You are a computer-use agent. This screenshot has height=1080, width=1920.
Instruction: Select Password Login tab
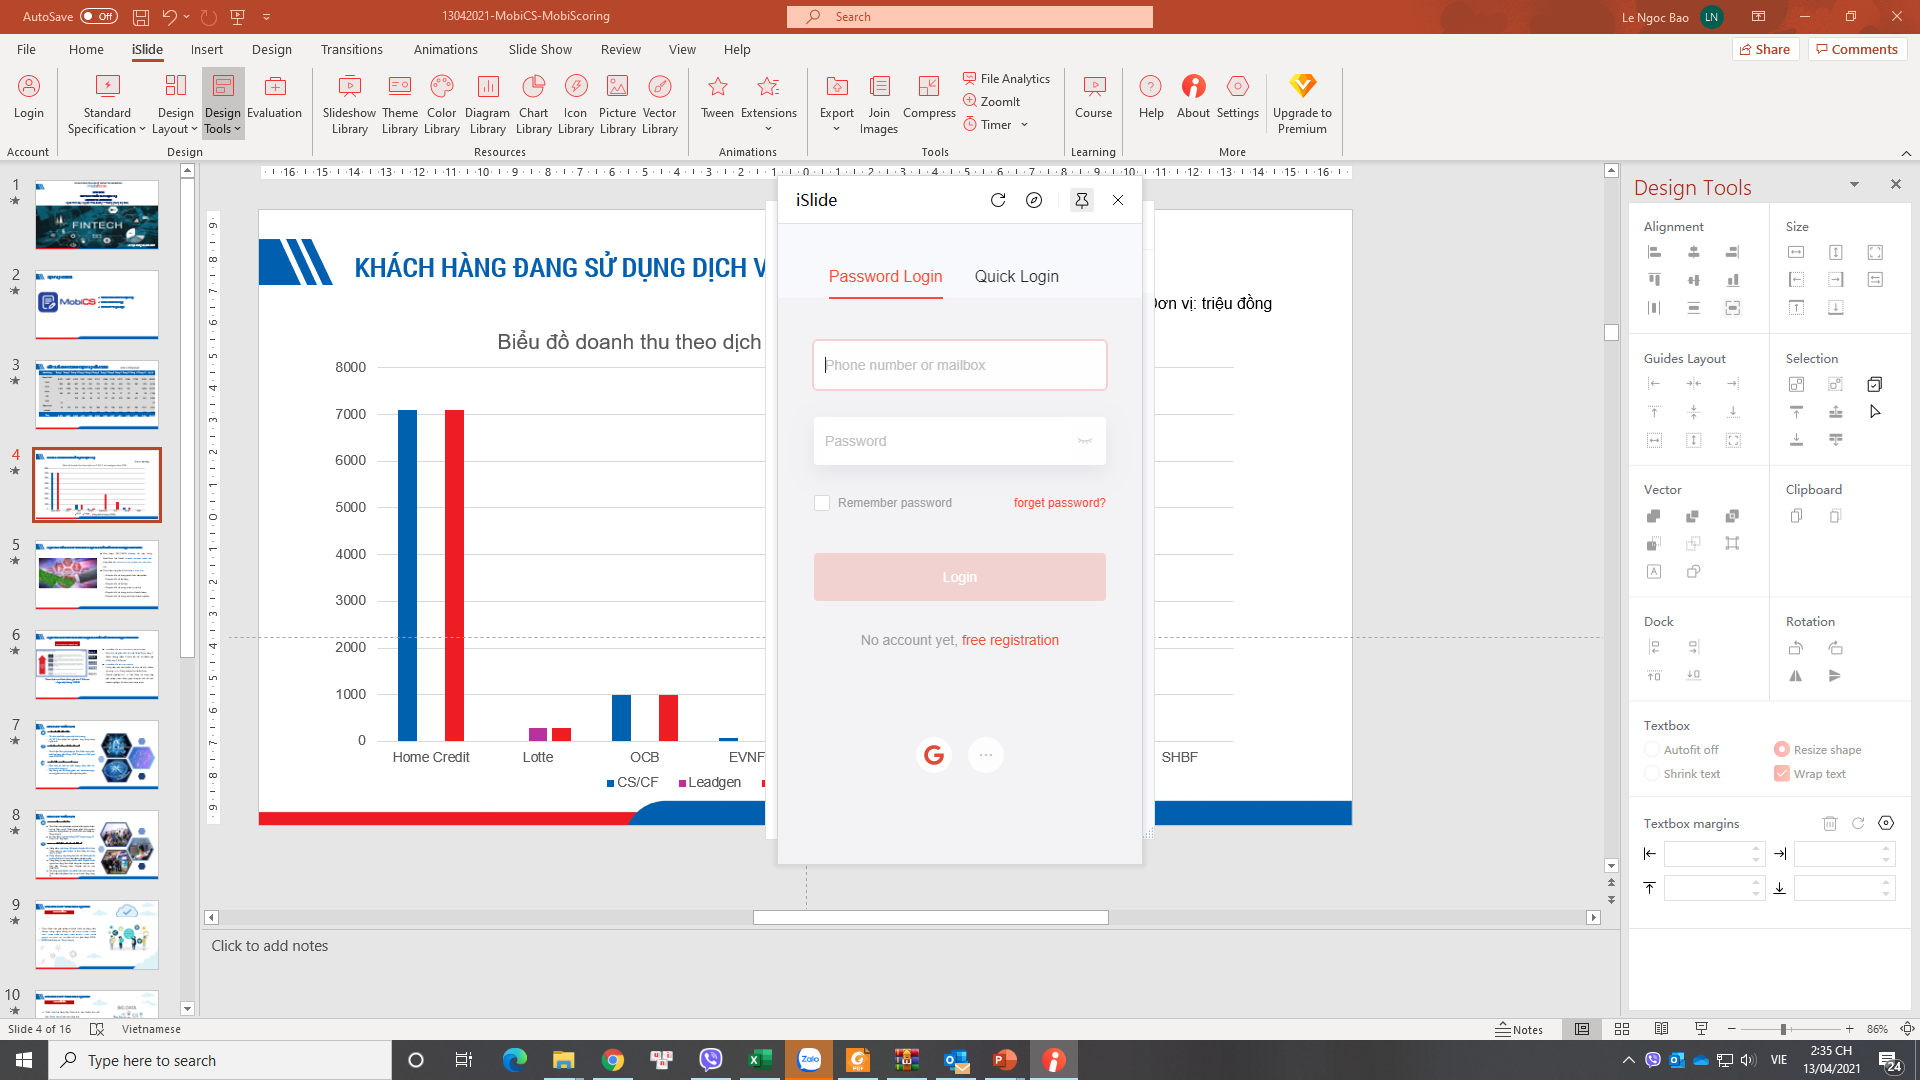coord(885,277)
